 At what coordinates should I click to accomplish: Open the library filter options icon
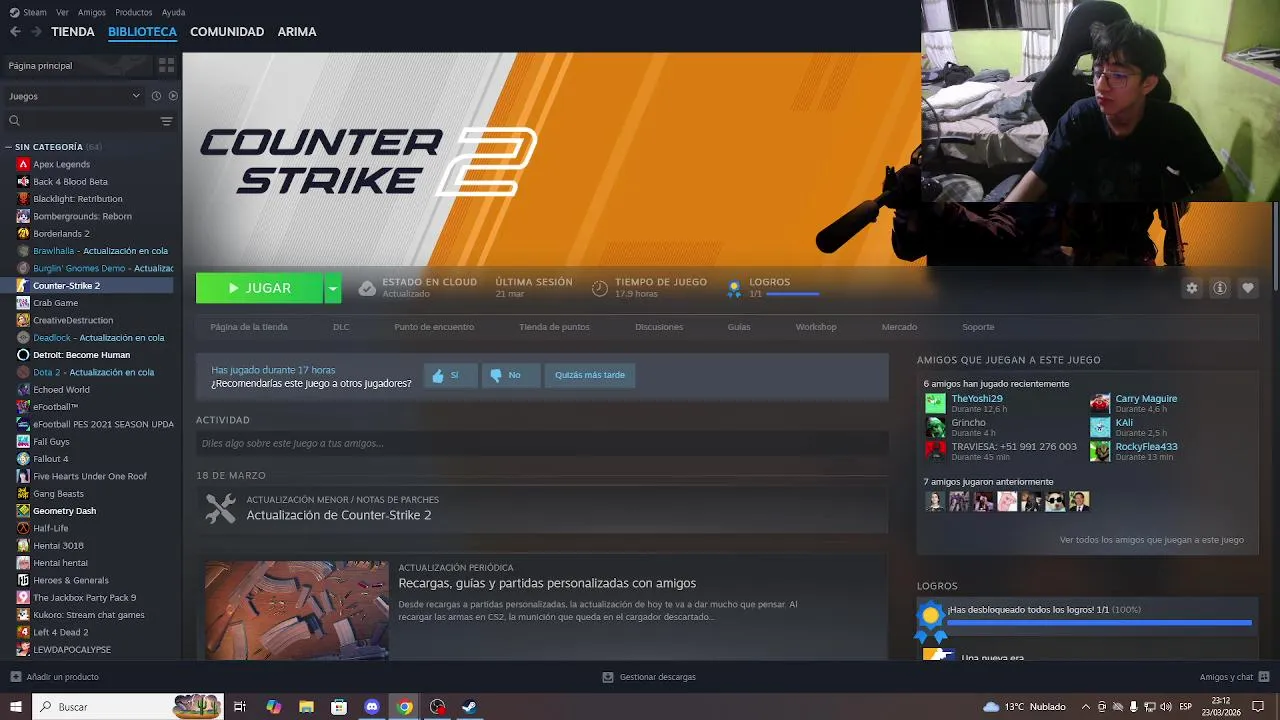(x=166, y=121)
